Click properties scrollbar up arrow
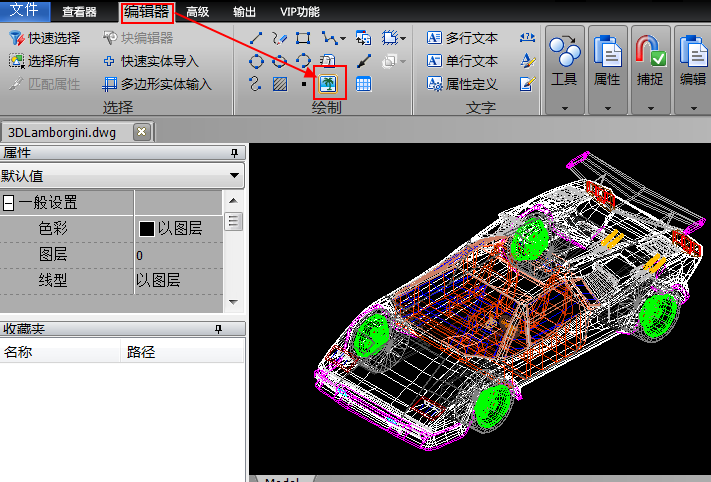 pos(233,201)
